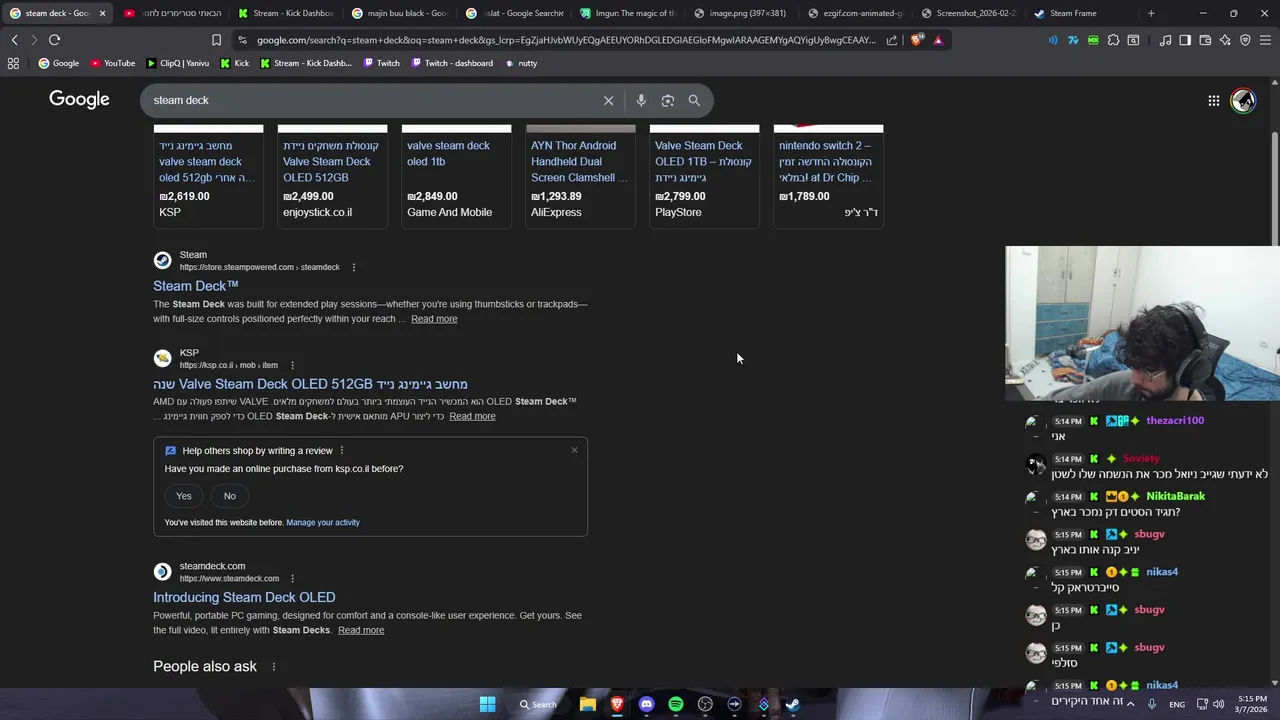Screen dimensions: 1280x720
Task: Open Leo AI sparkle icon
Action: click(x=1225, y=40)
